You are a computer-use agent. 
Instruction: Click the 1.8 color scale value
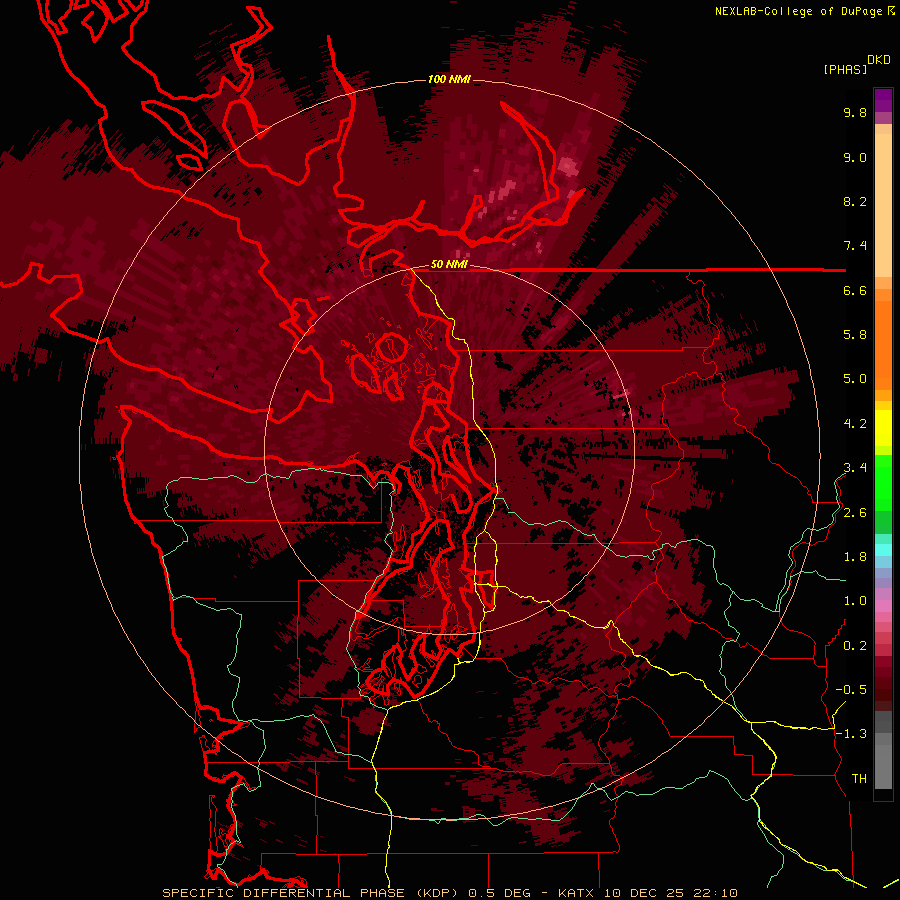[855, 557]
